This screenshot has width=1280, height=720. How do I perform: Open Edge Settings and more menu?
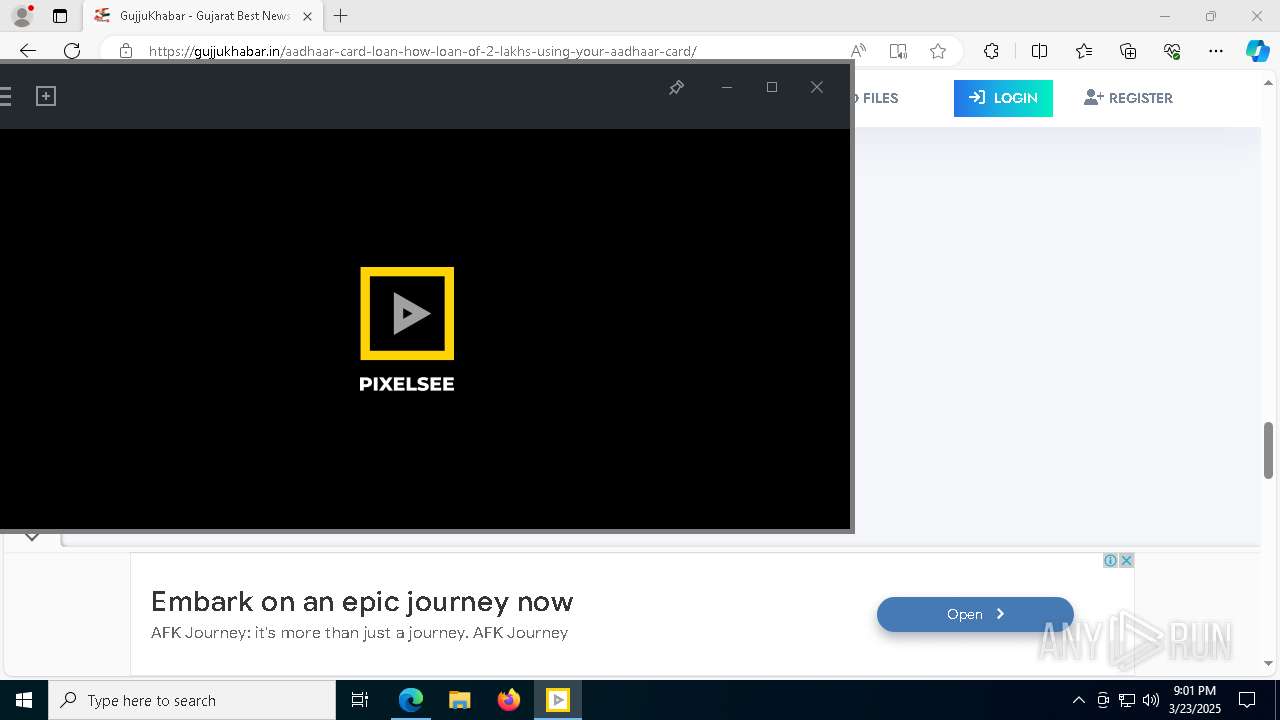tap(1216, 51)
